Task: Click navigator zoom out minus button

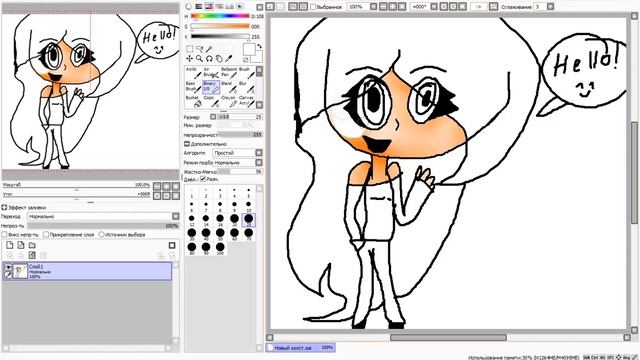Action: [157, 186]
